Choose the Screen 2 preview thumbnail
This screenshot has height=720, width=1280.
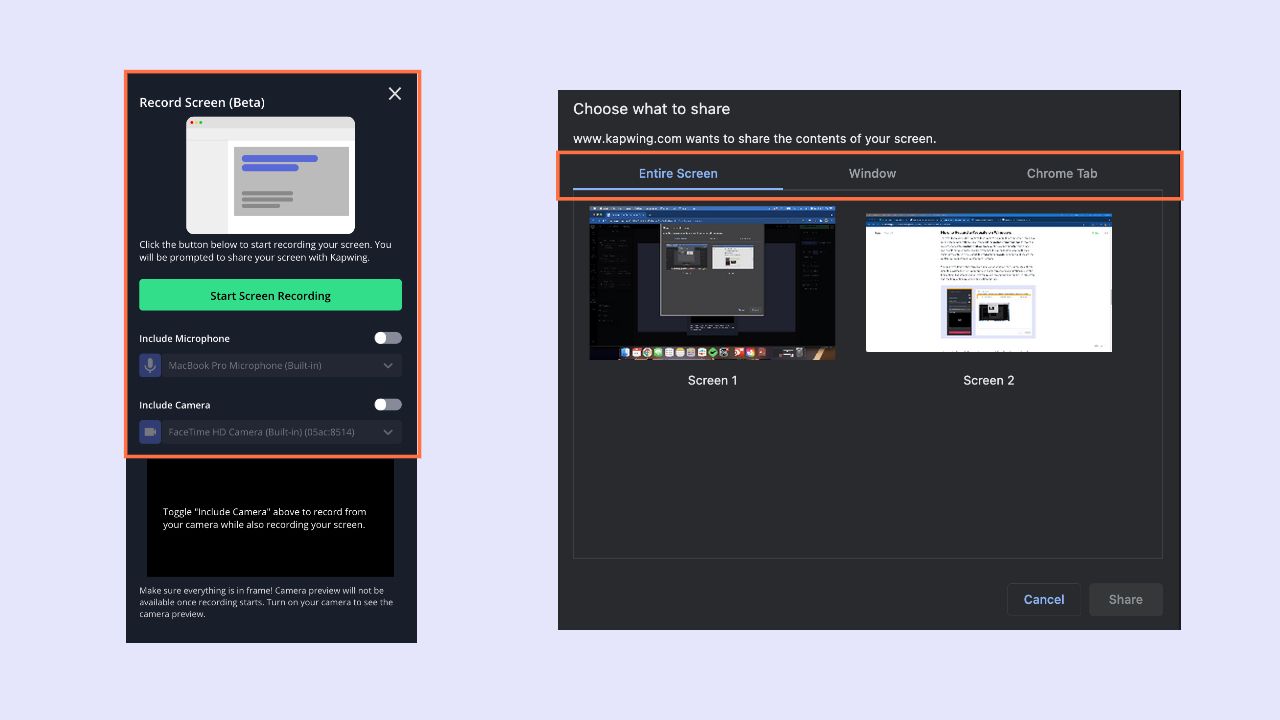point(988,282)
